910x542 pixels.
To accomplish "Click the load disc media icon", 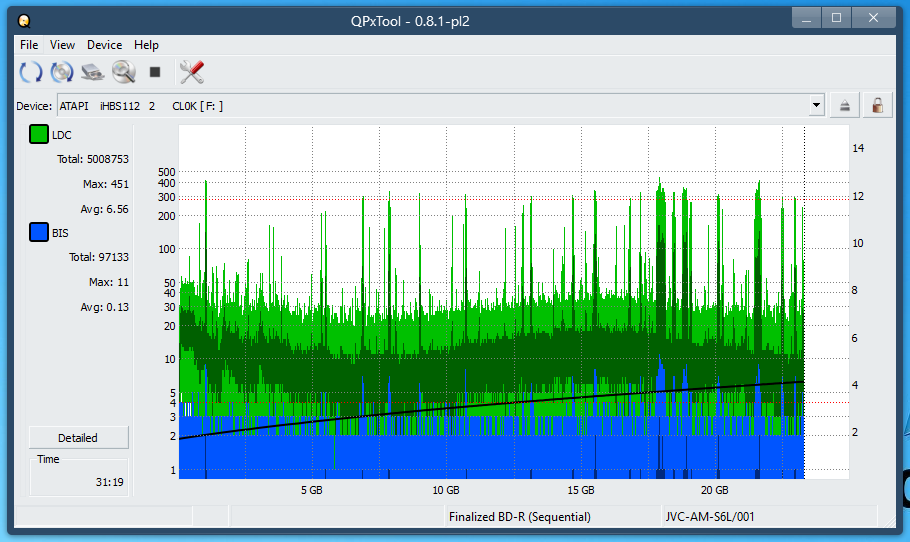I will [62, 72].
